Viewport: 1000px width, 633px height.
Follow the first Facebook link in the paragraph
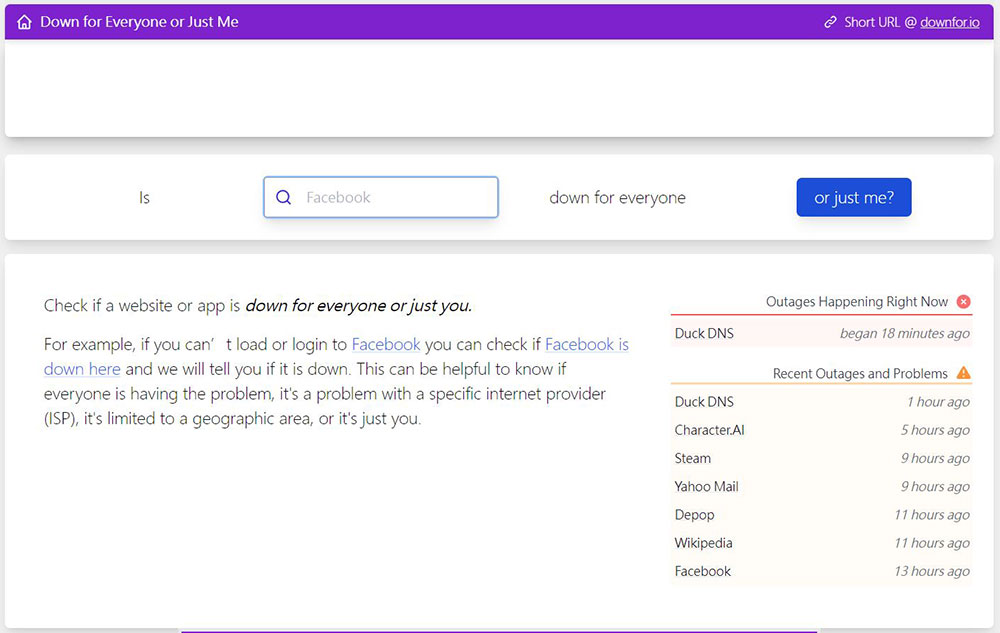[x=386, y=344]
